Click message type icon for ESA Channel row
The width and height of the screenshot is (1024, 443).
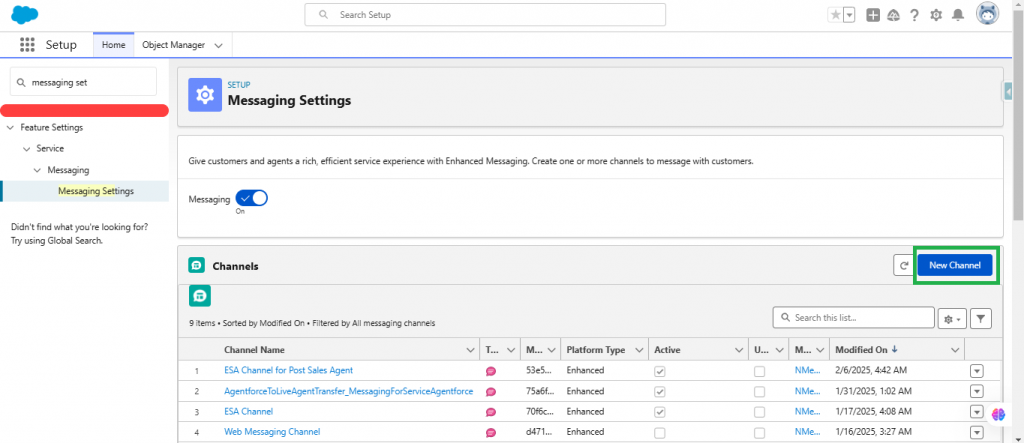[x=491, y=412]
